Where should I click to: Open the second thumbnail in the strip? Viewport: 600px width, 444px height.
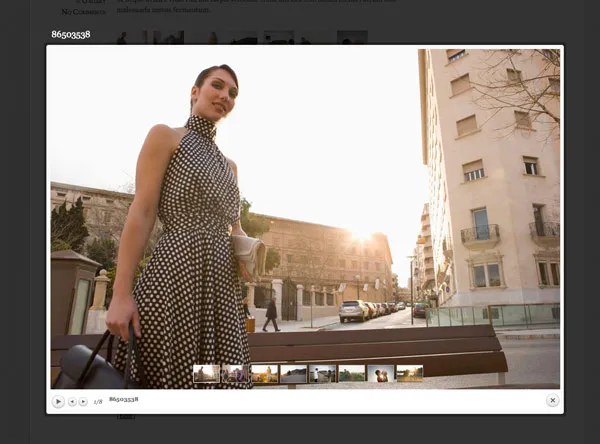point(235,374)
